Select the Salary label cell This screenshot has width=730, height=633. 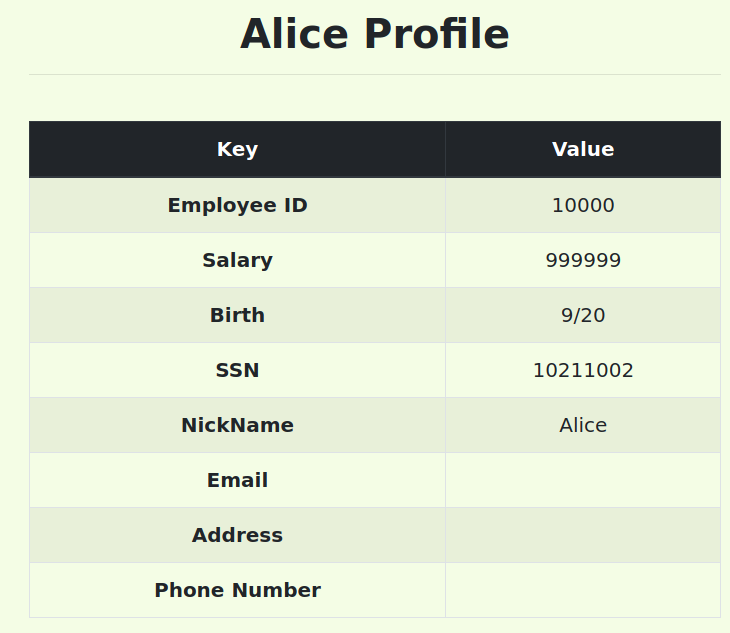coord(237,261)
